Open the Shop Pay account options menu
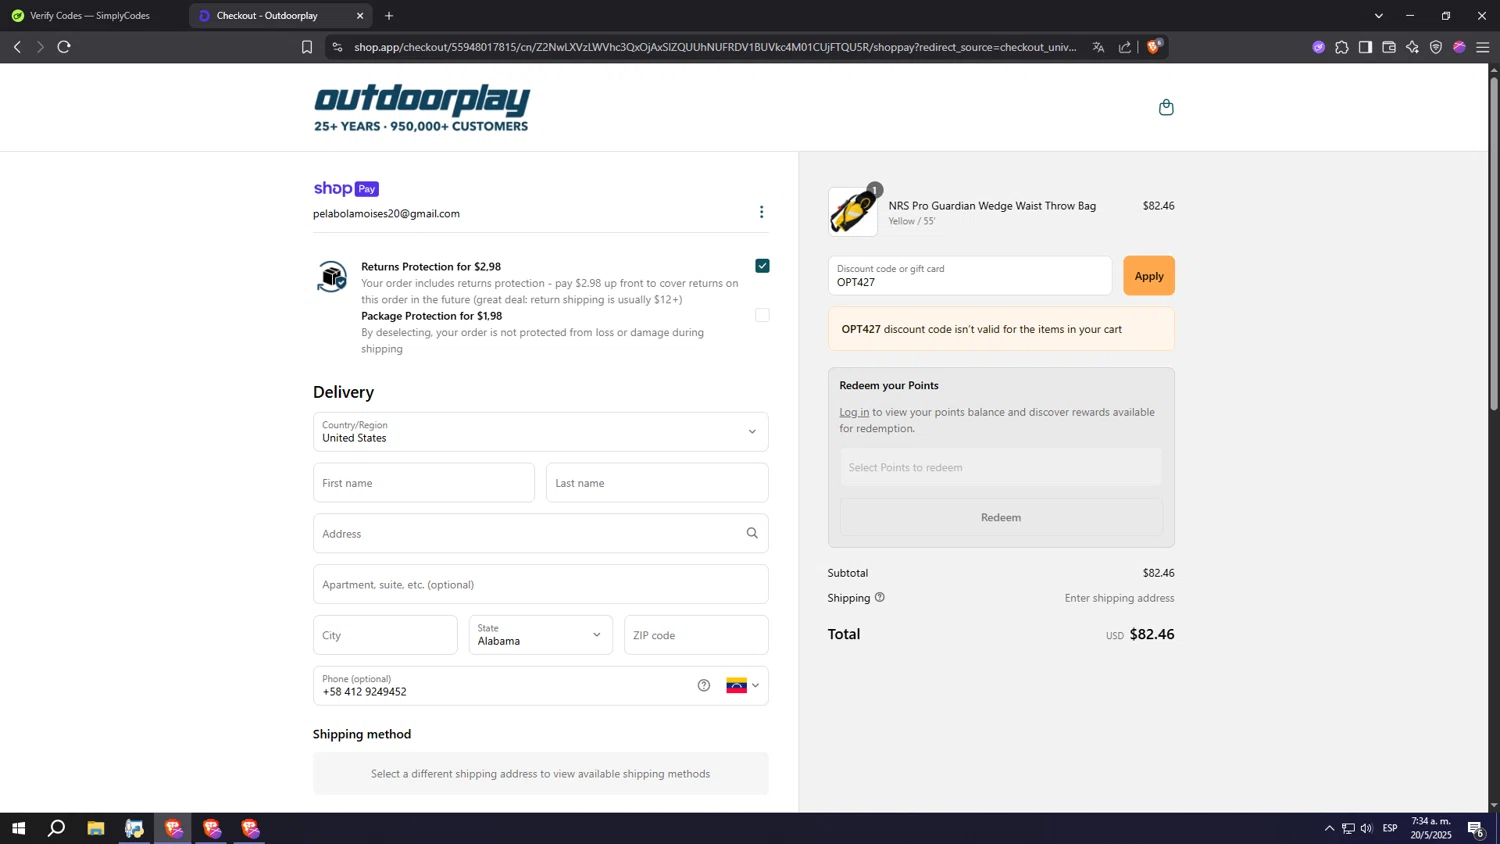 coord(761,212)
